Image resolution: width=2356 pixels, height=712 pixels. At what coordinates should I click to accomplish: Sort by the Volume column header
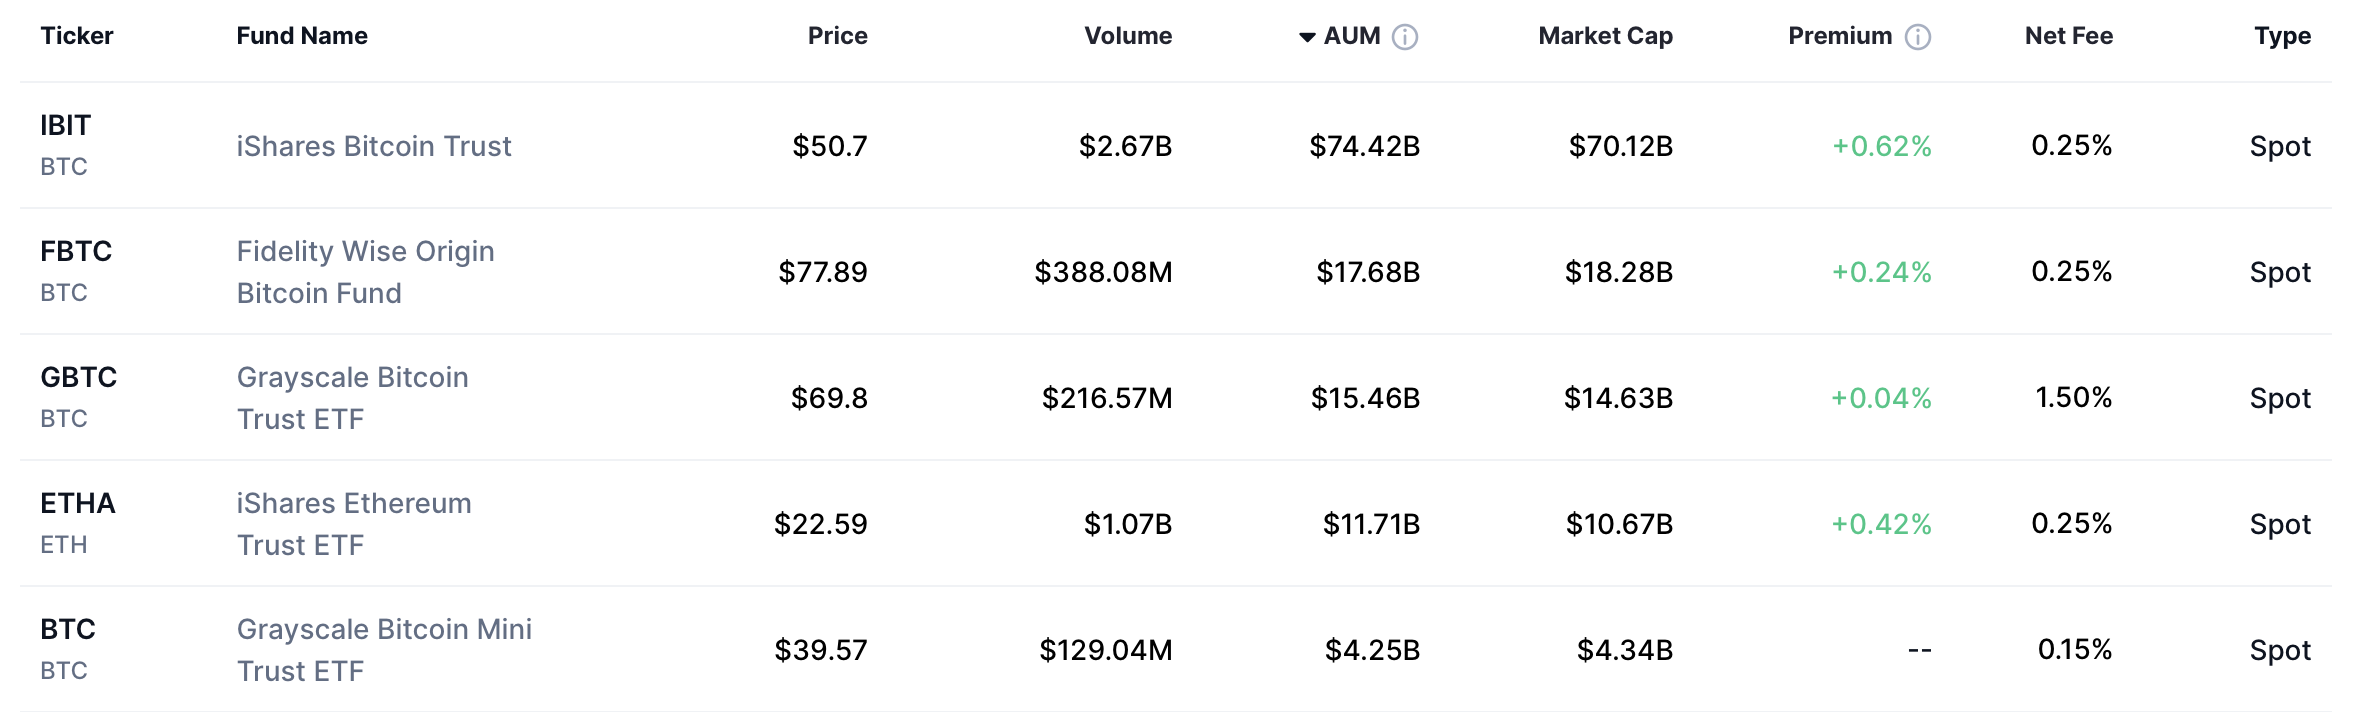[x=1128, y=36]
